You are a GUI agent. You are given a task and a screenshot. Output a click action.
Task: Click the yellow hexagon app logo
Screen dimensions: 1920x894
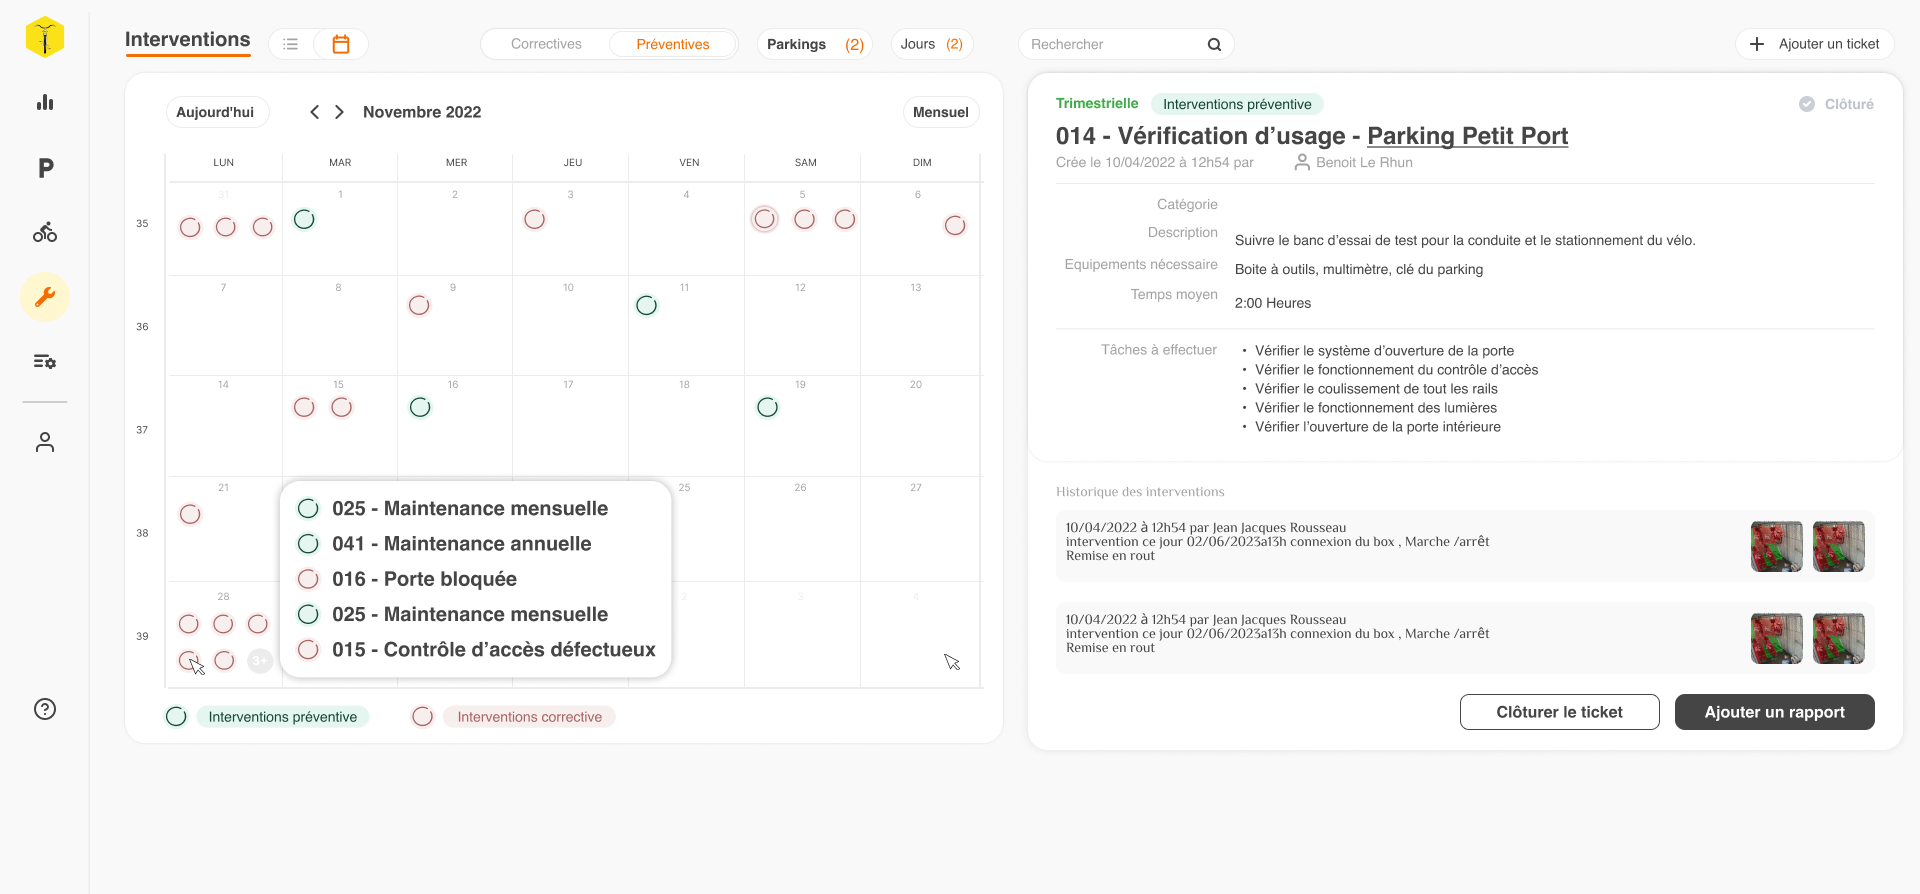tap(45, 38)
